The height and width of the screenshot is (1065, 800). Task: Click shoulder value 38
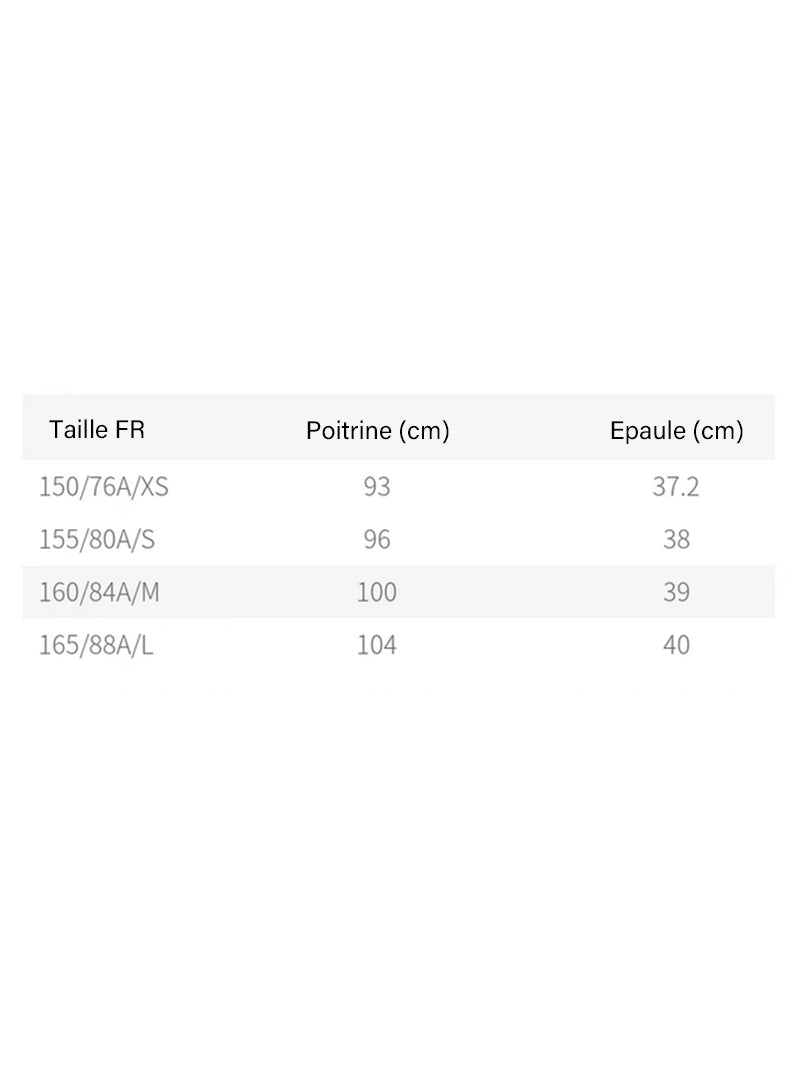click(x=676, y=540)
